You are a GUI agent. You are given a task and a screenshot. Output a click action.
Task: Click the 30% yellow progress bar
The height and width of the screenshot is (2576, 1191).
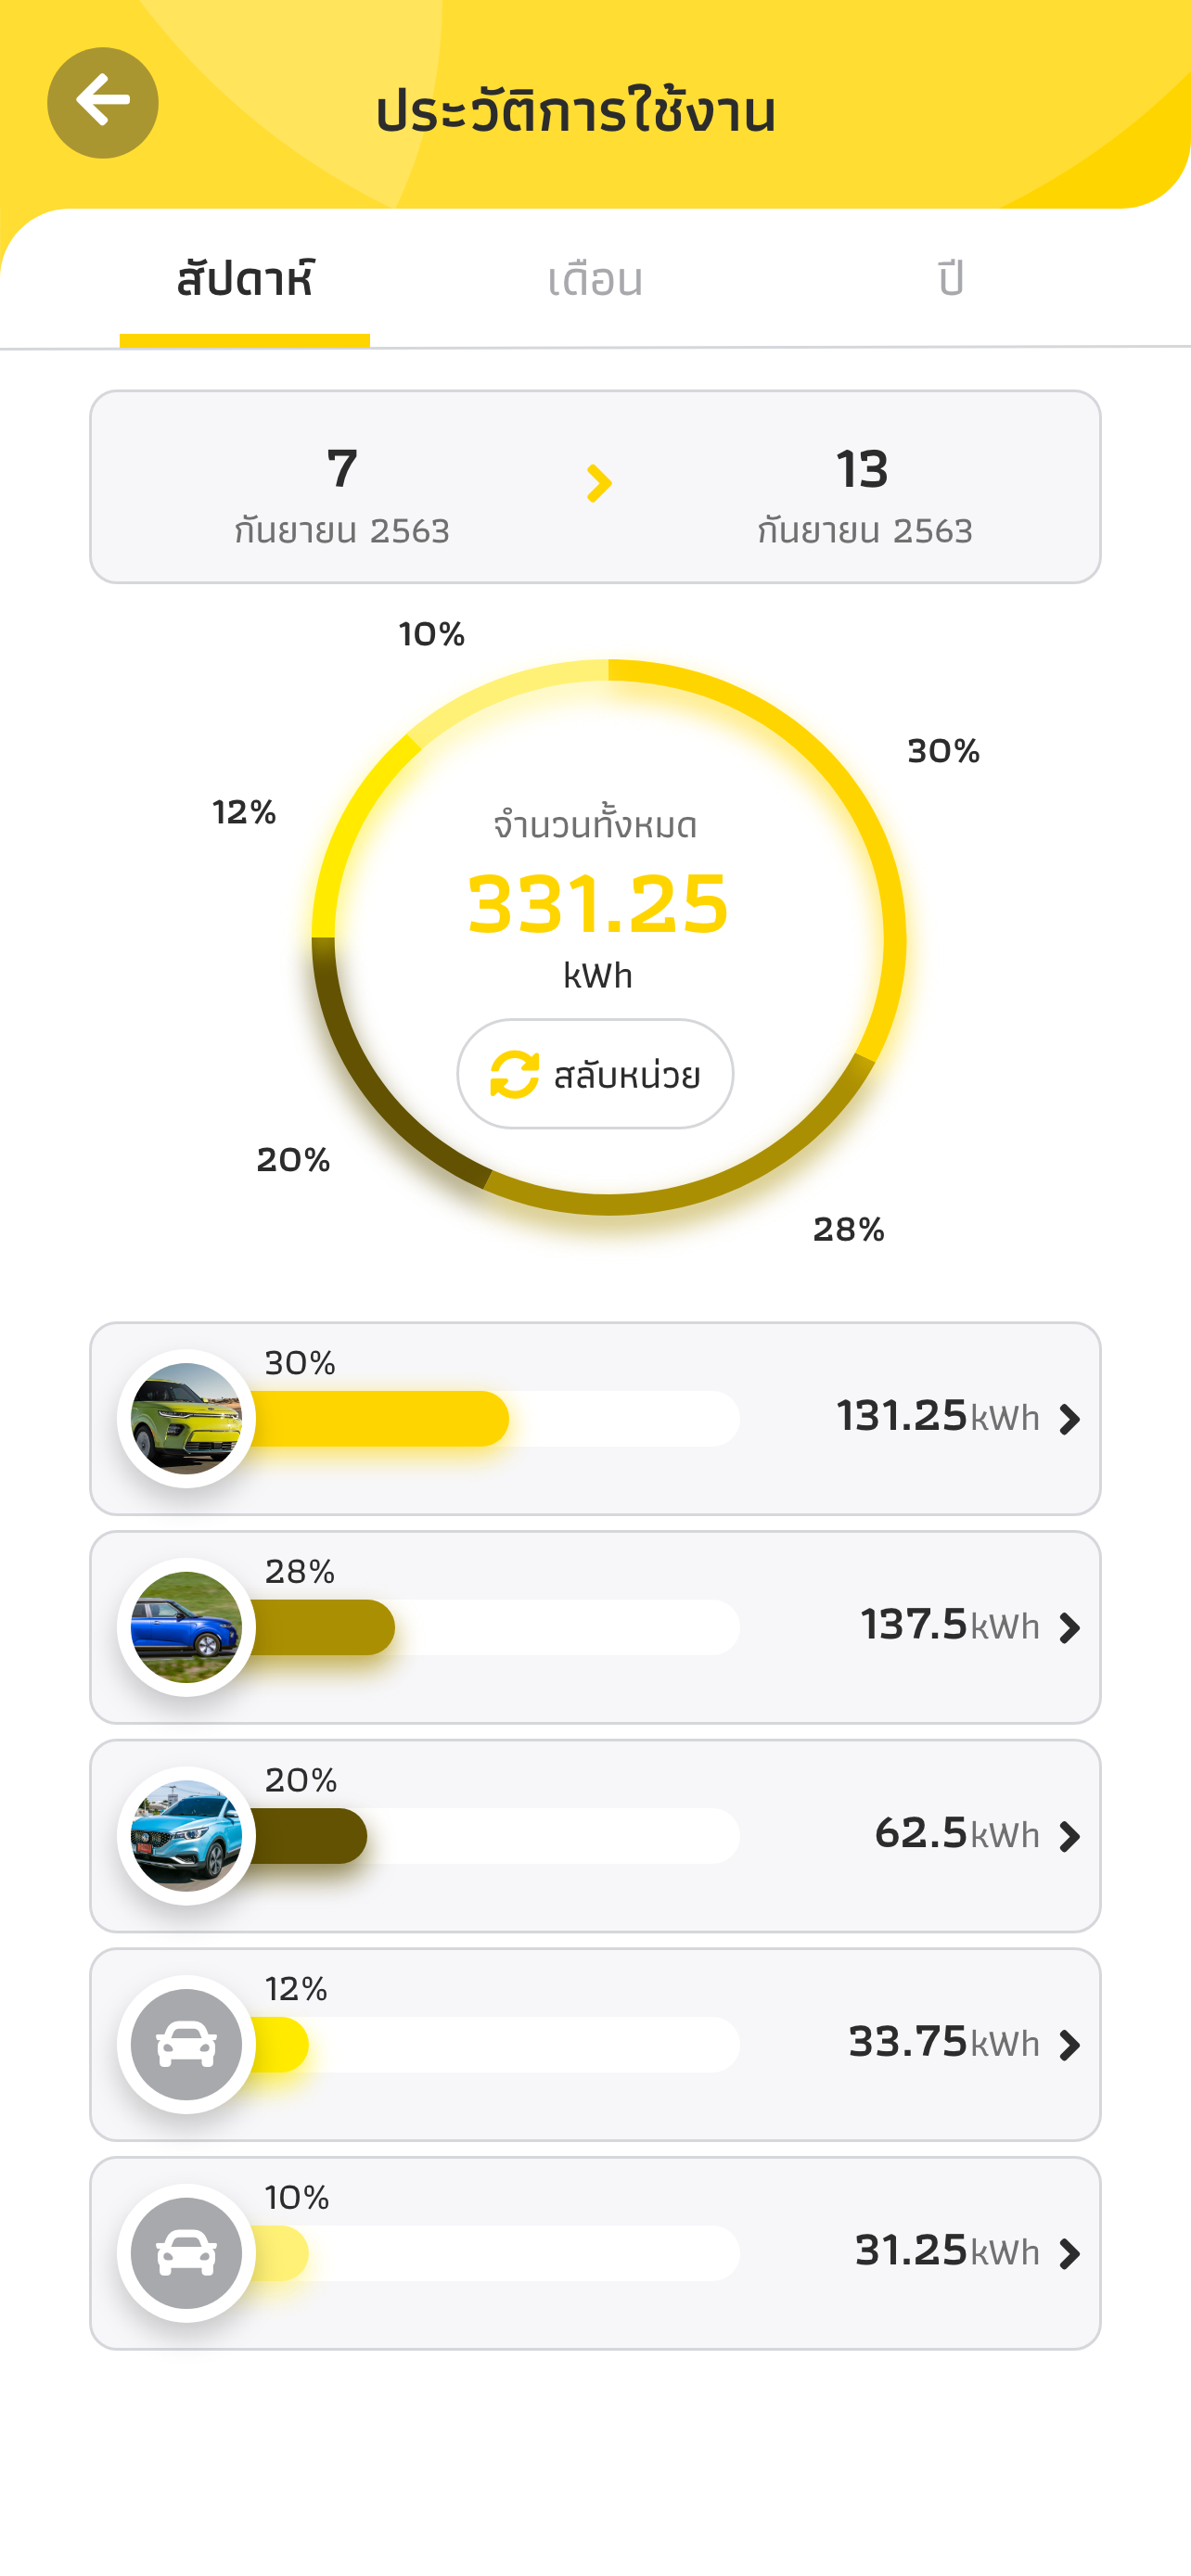(380, 1418)
